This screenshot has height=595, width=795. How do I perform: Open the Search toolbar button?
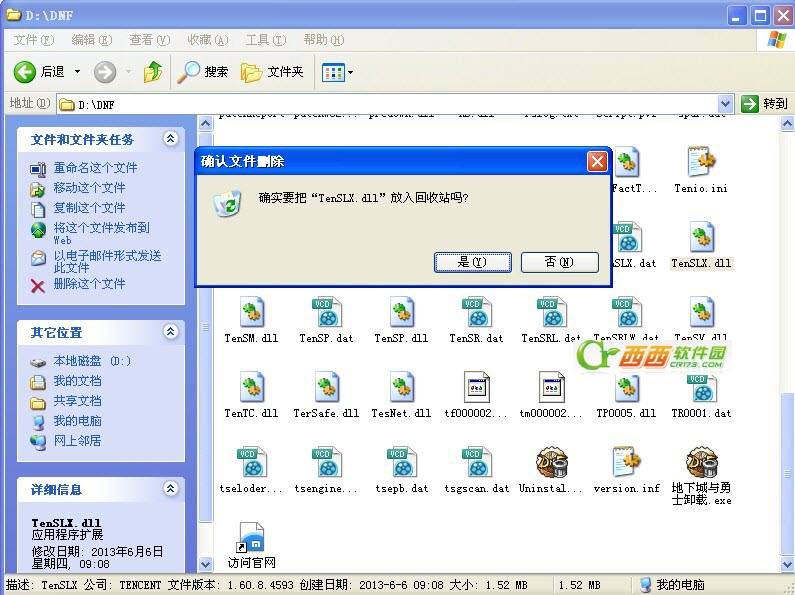[x=203, y=72]
